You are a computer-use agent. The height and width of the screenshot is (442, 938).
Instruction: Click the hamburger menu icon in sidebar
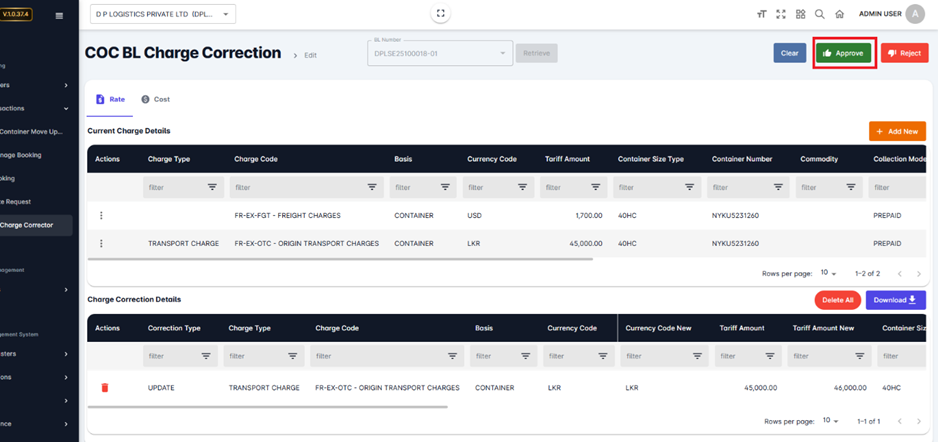pos(59,15)
